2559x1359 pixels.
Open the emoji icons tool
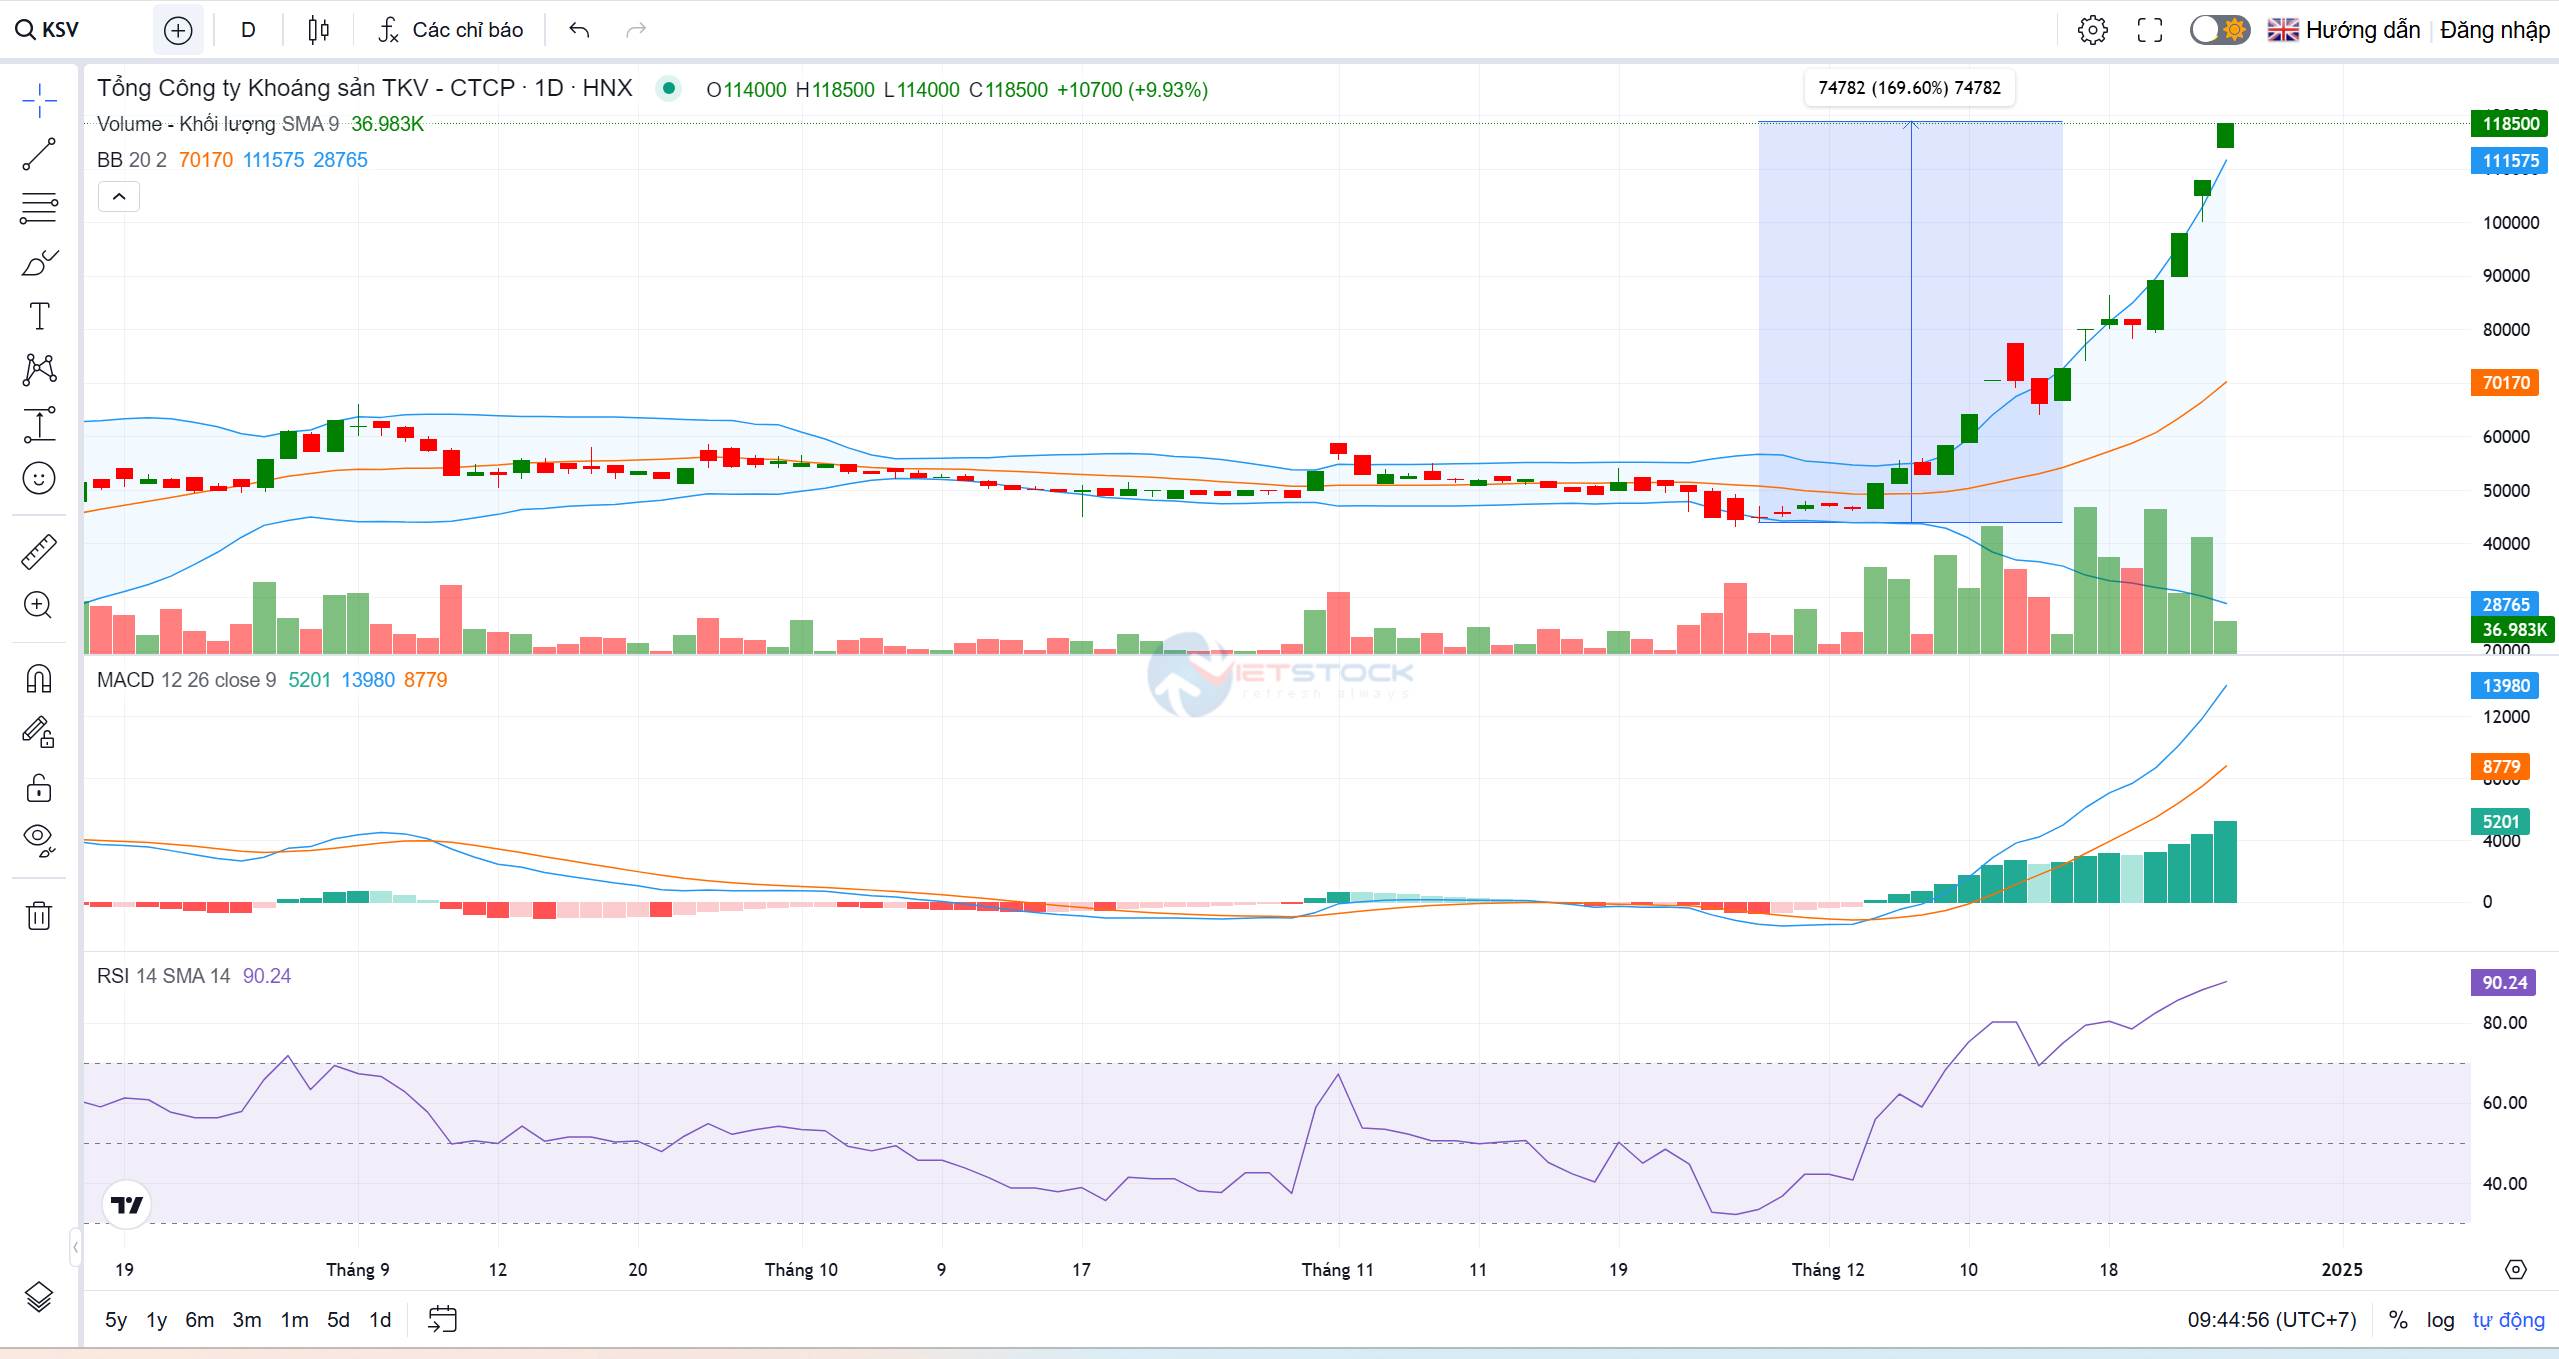[x=39, y=478]
